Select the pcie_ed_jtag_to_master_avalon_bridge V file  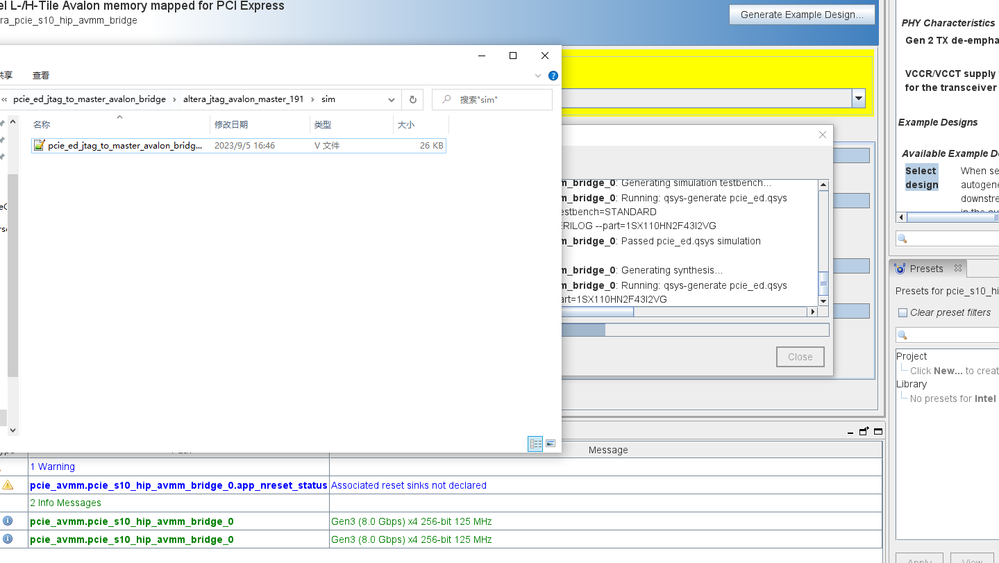[238, 146]
